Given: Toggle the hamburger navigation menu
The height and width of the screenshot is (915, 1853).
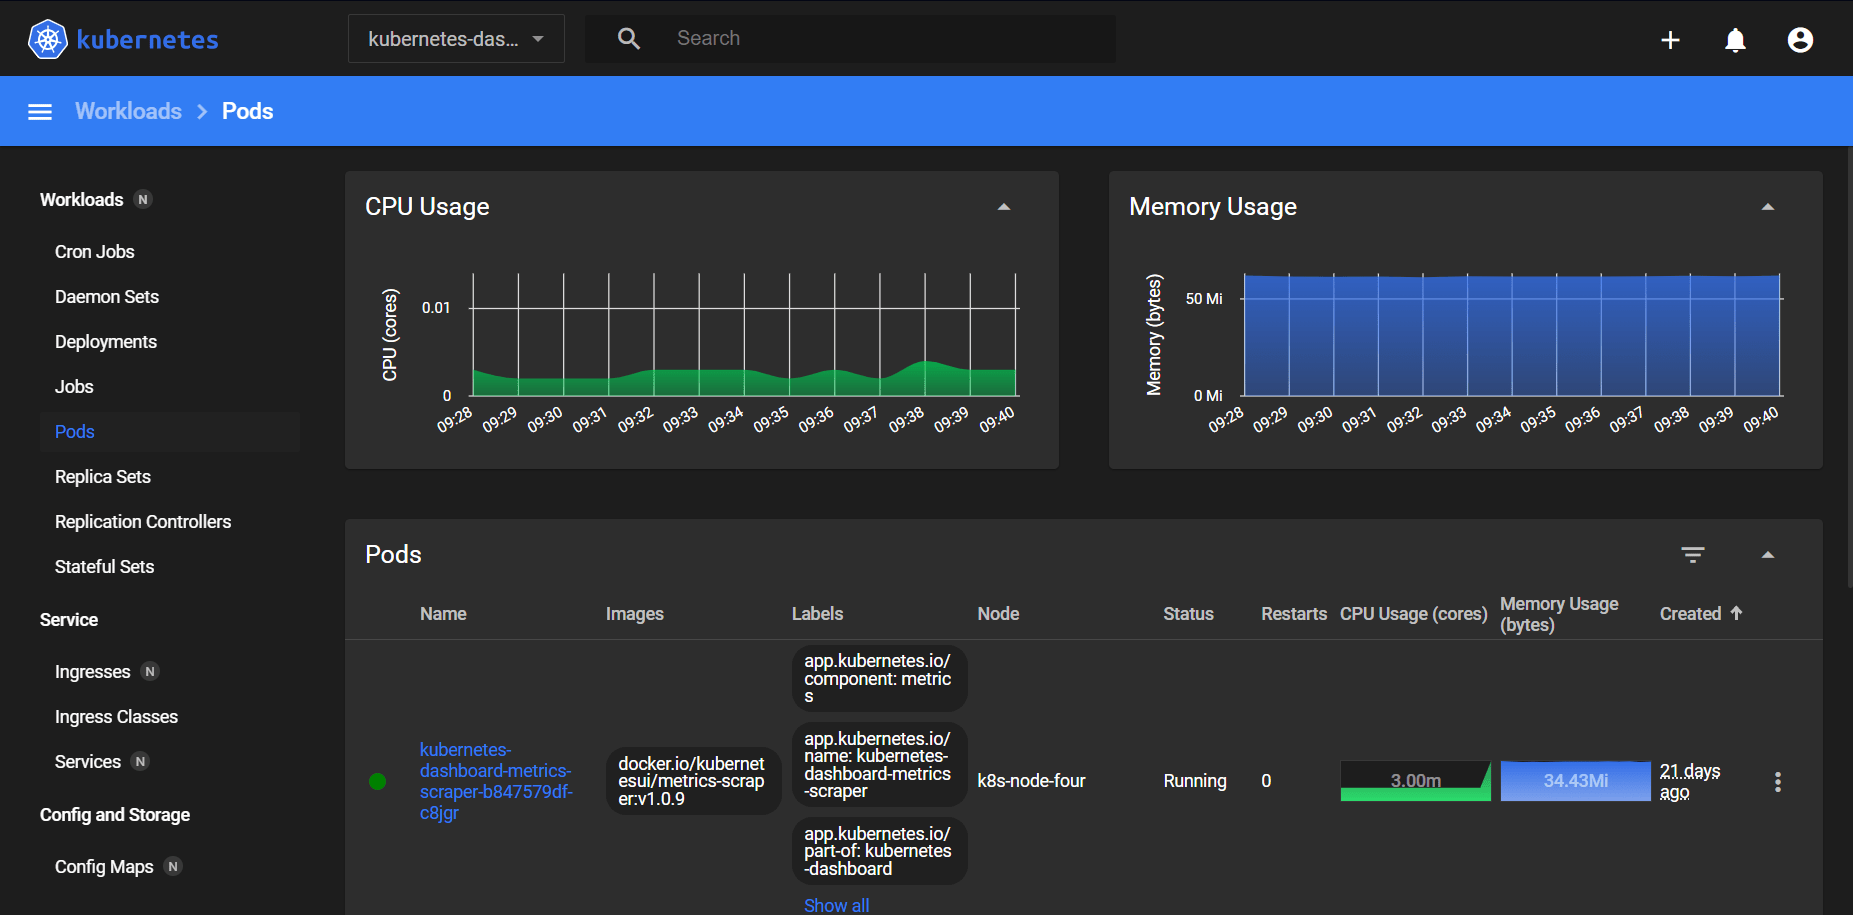Looking at the screenshot, I should click(40, 112).
